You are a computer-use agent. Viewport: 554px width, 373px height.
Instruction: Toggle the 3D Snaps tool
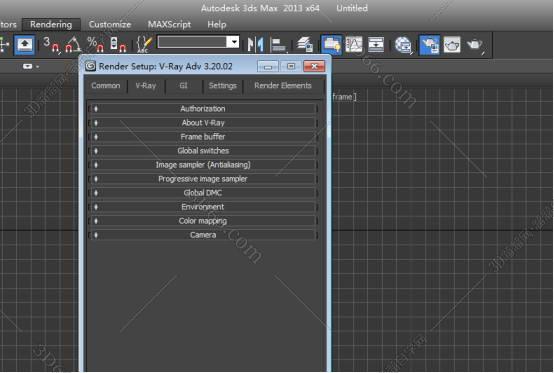click(51, 45)
